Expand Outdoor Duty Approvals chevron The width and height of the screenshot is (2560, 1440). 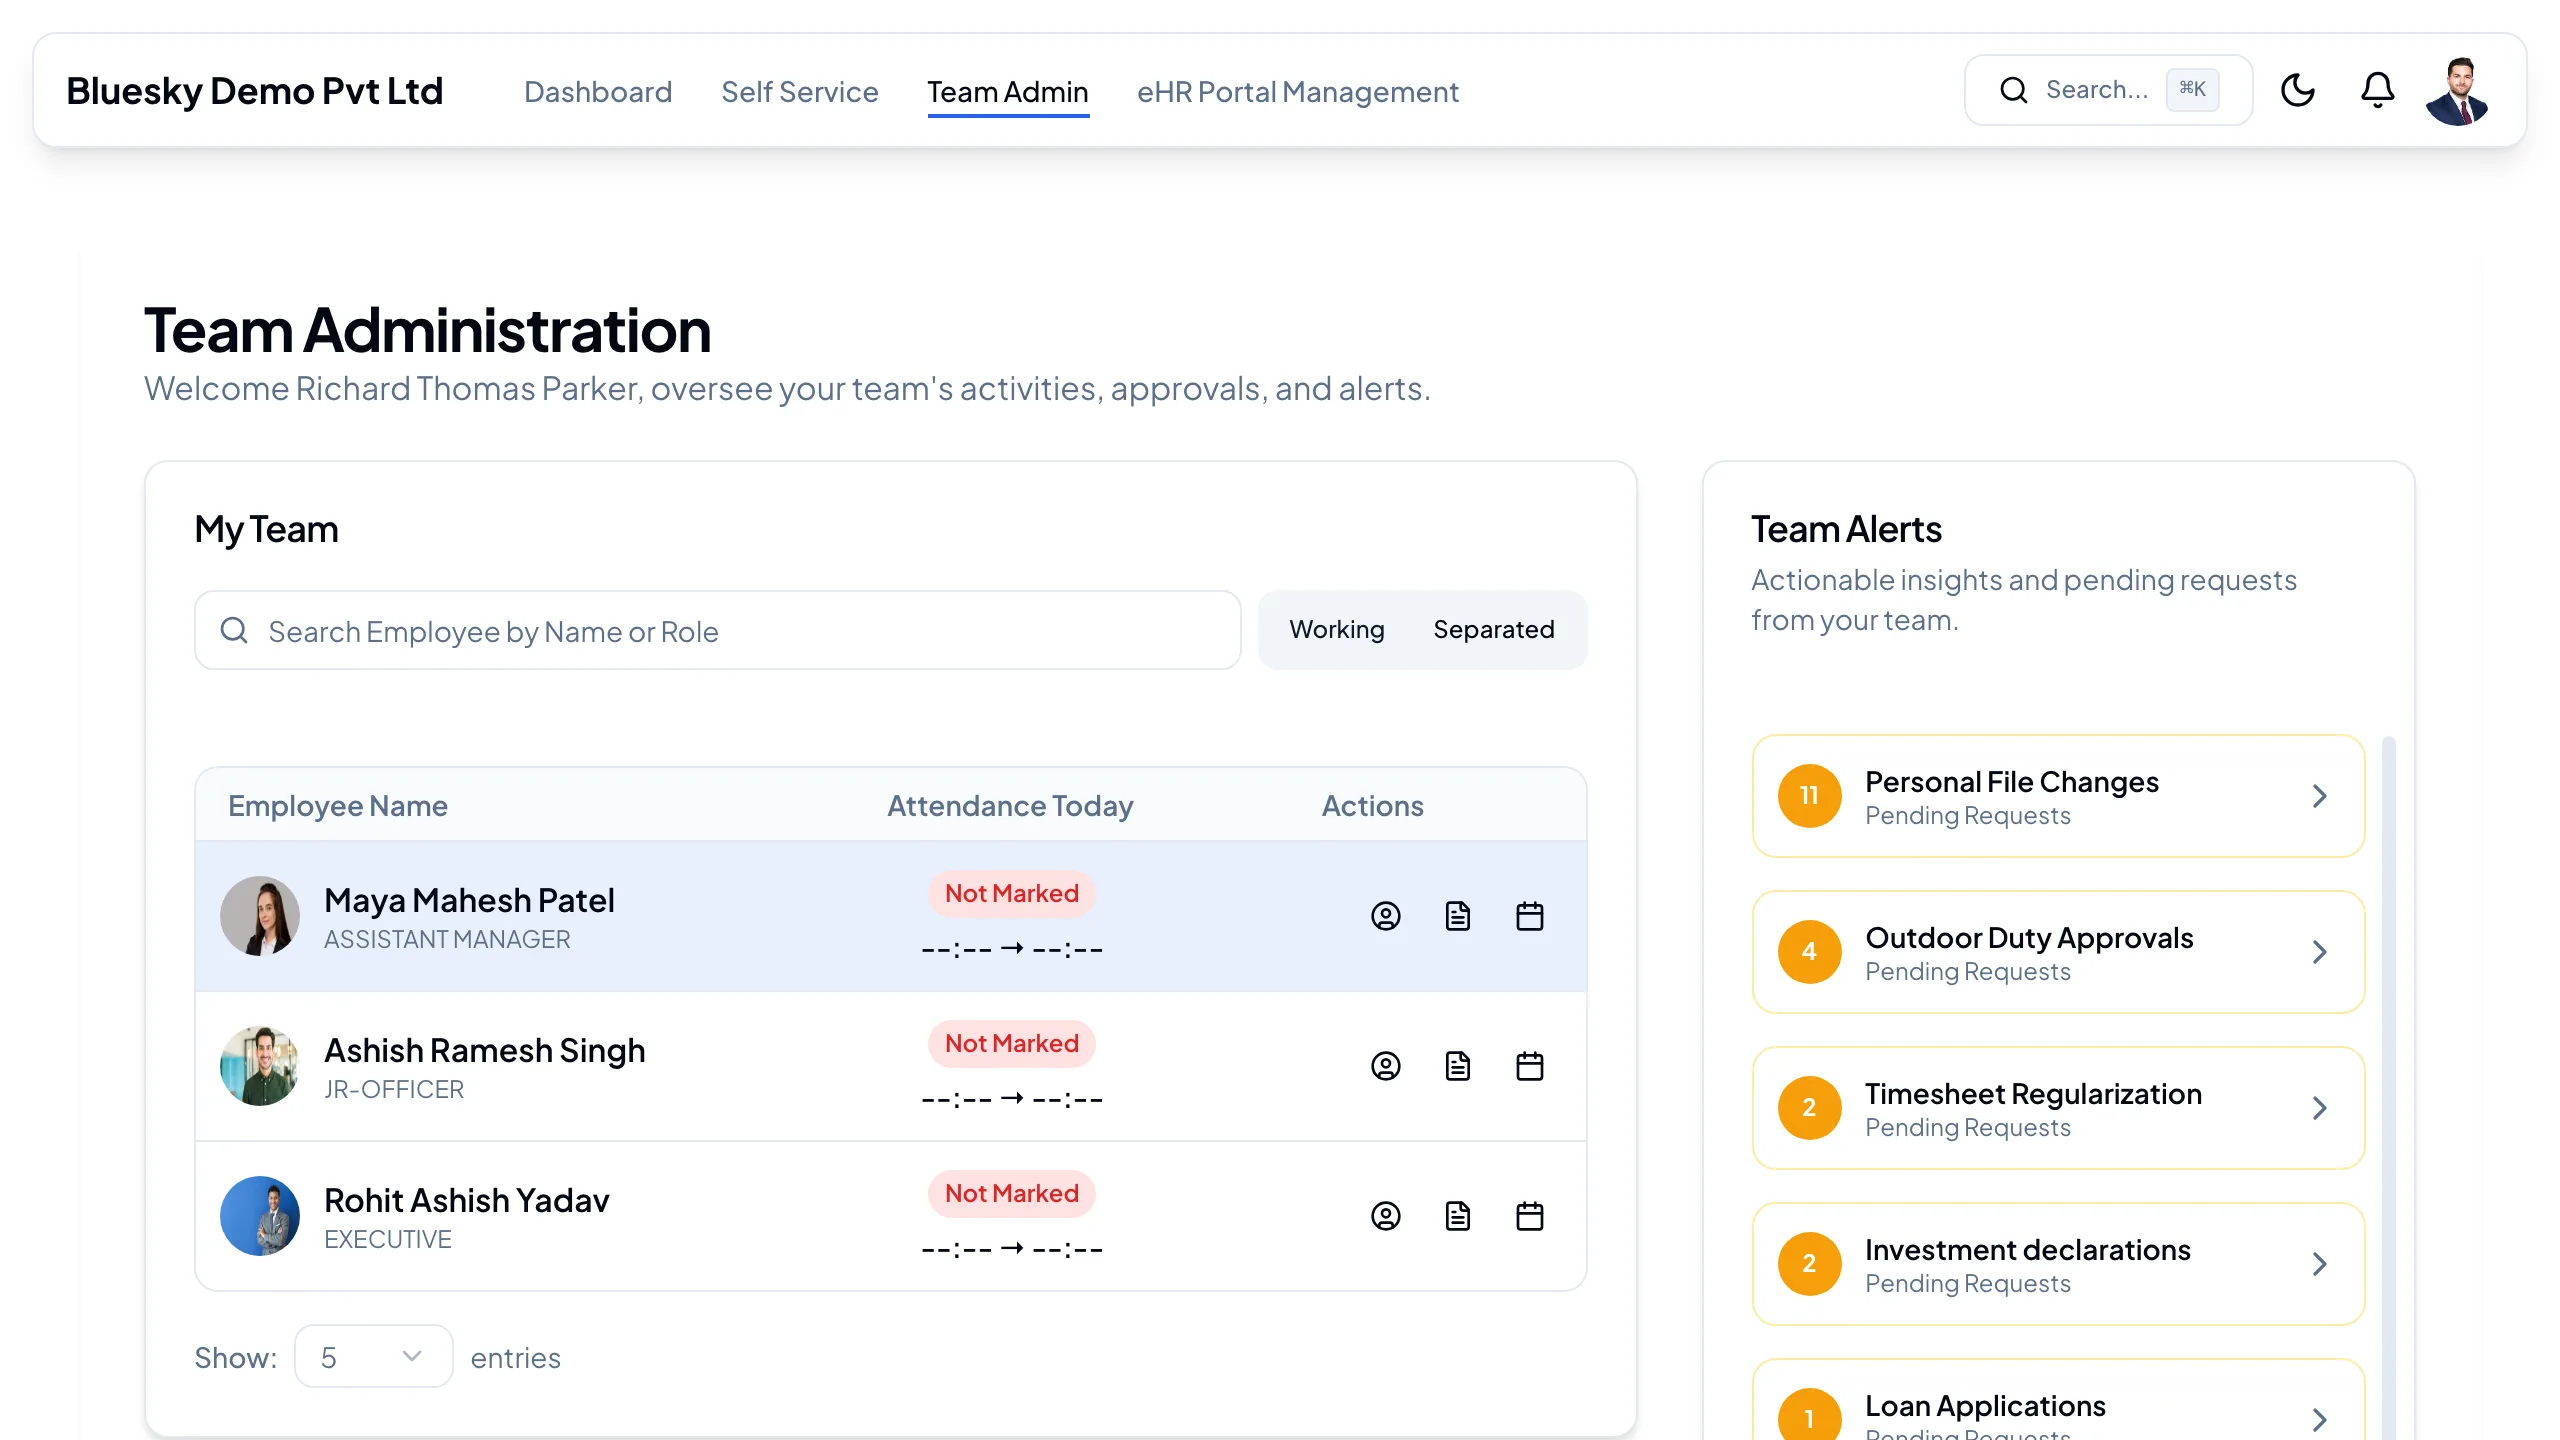click(x=2320, y=952)
